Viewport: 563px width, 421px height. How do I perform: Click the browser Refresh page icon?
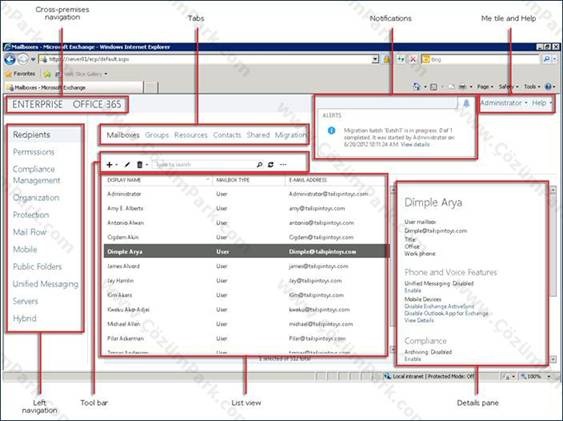[401, 60]
